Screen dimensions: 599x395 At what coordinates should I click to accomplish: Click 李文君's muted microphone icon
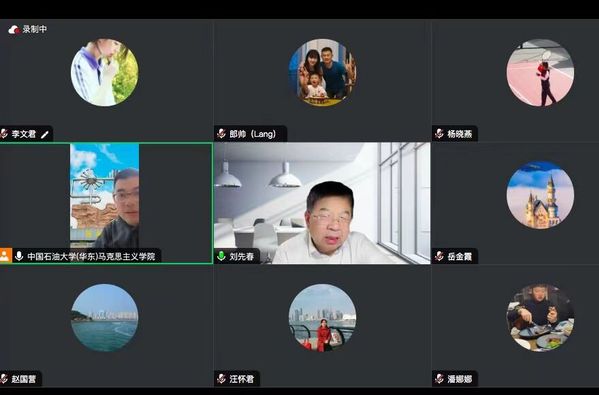[4, 134]
